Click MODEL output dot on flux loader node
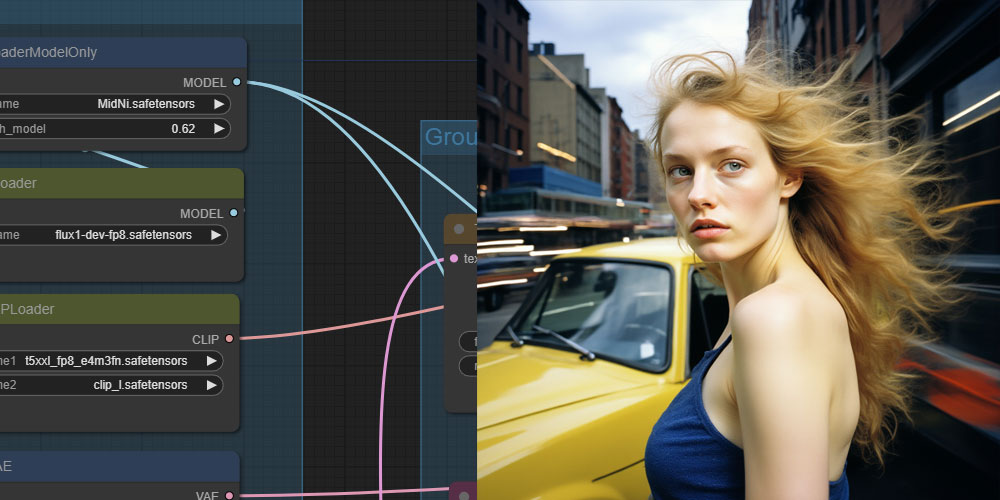This screenshot has width=1000, height=500. pos(233,213)
